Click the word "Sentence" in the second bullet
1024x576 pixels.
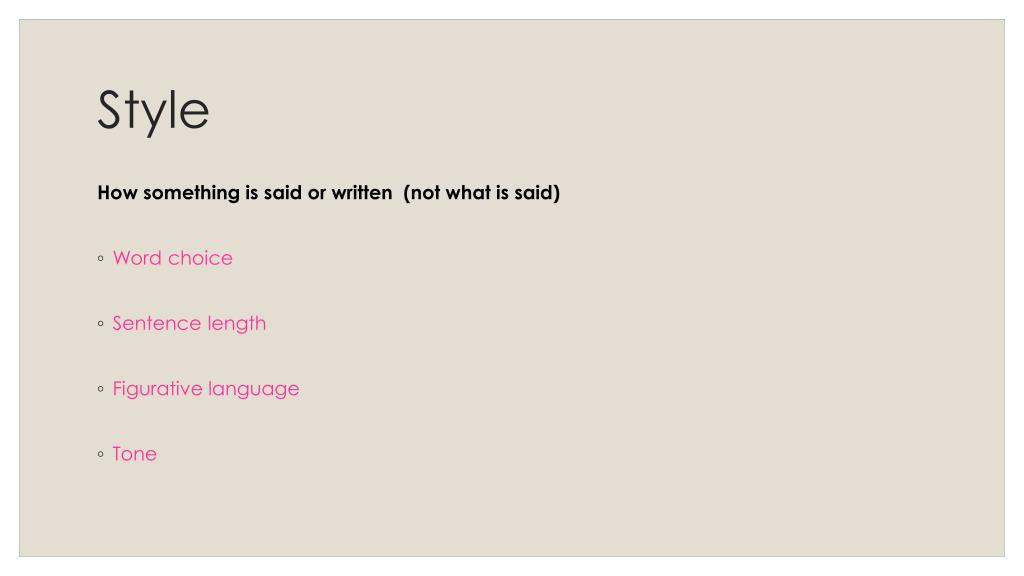click(x=157, y=323)
